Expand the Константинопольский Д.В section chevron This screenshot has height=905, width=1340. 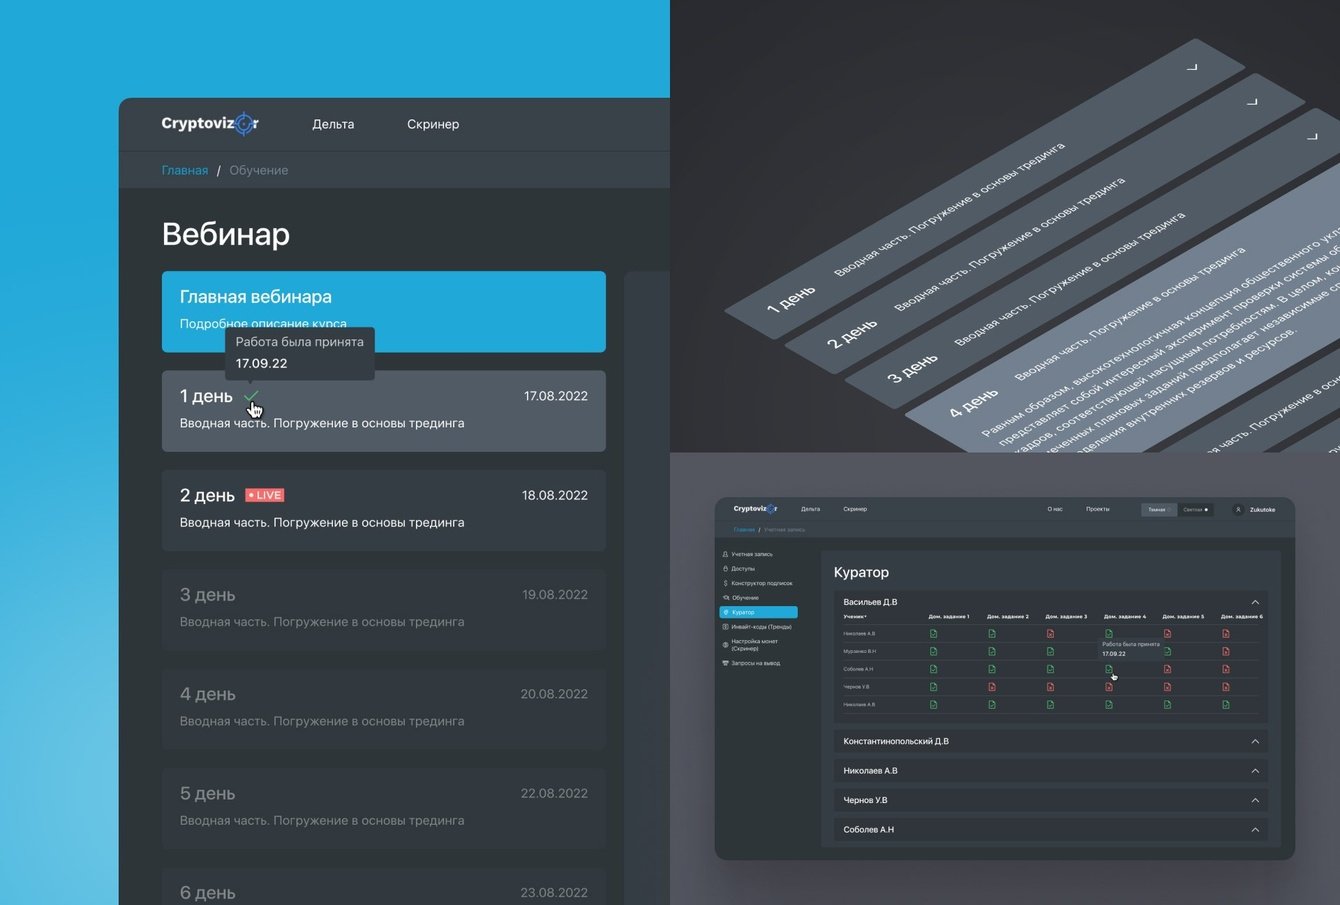1255,741
